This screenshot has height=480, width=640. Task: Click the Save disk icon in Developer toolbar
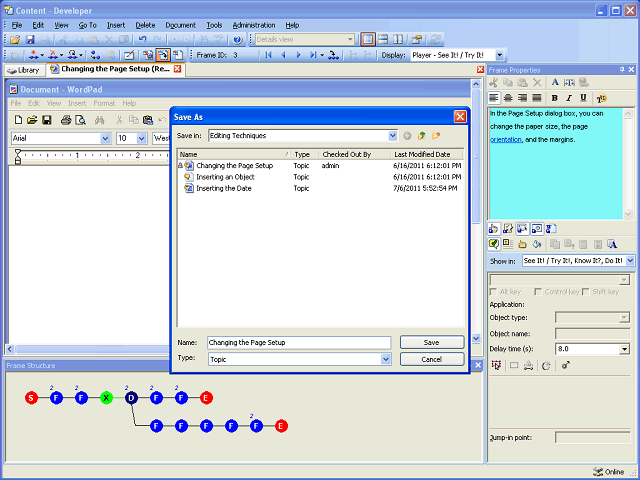pyautogui.click(x=30, y=40)
